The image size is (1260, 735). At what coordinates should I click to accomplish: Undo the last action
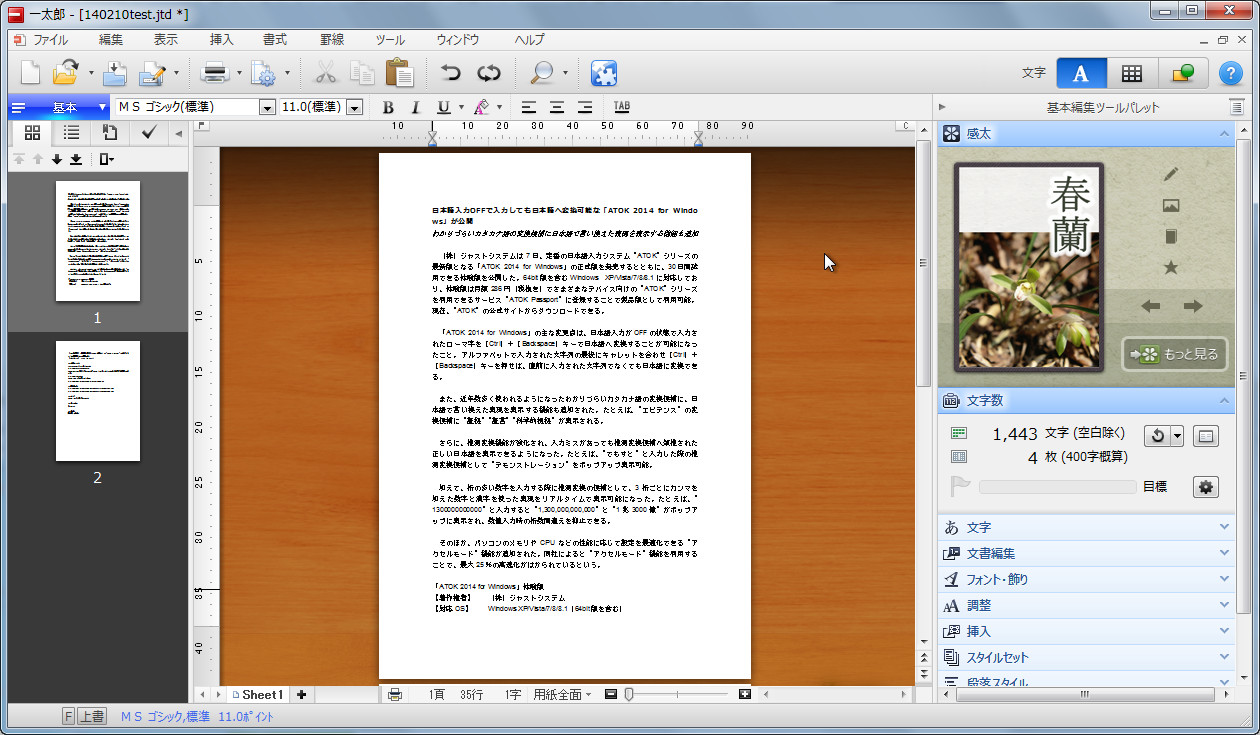[451, 73]
